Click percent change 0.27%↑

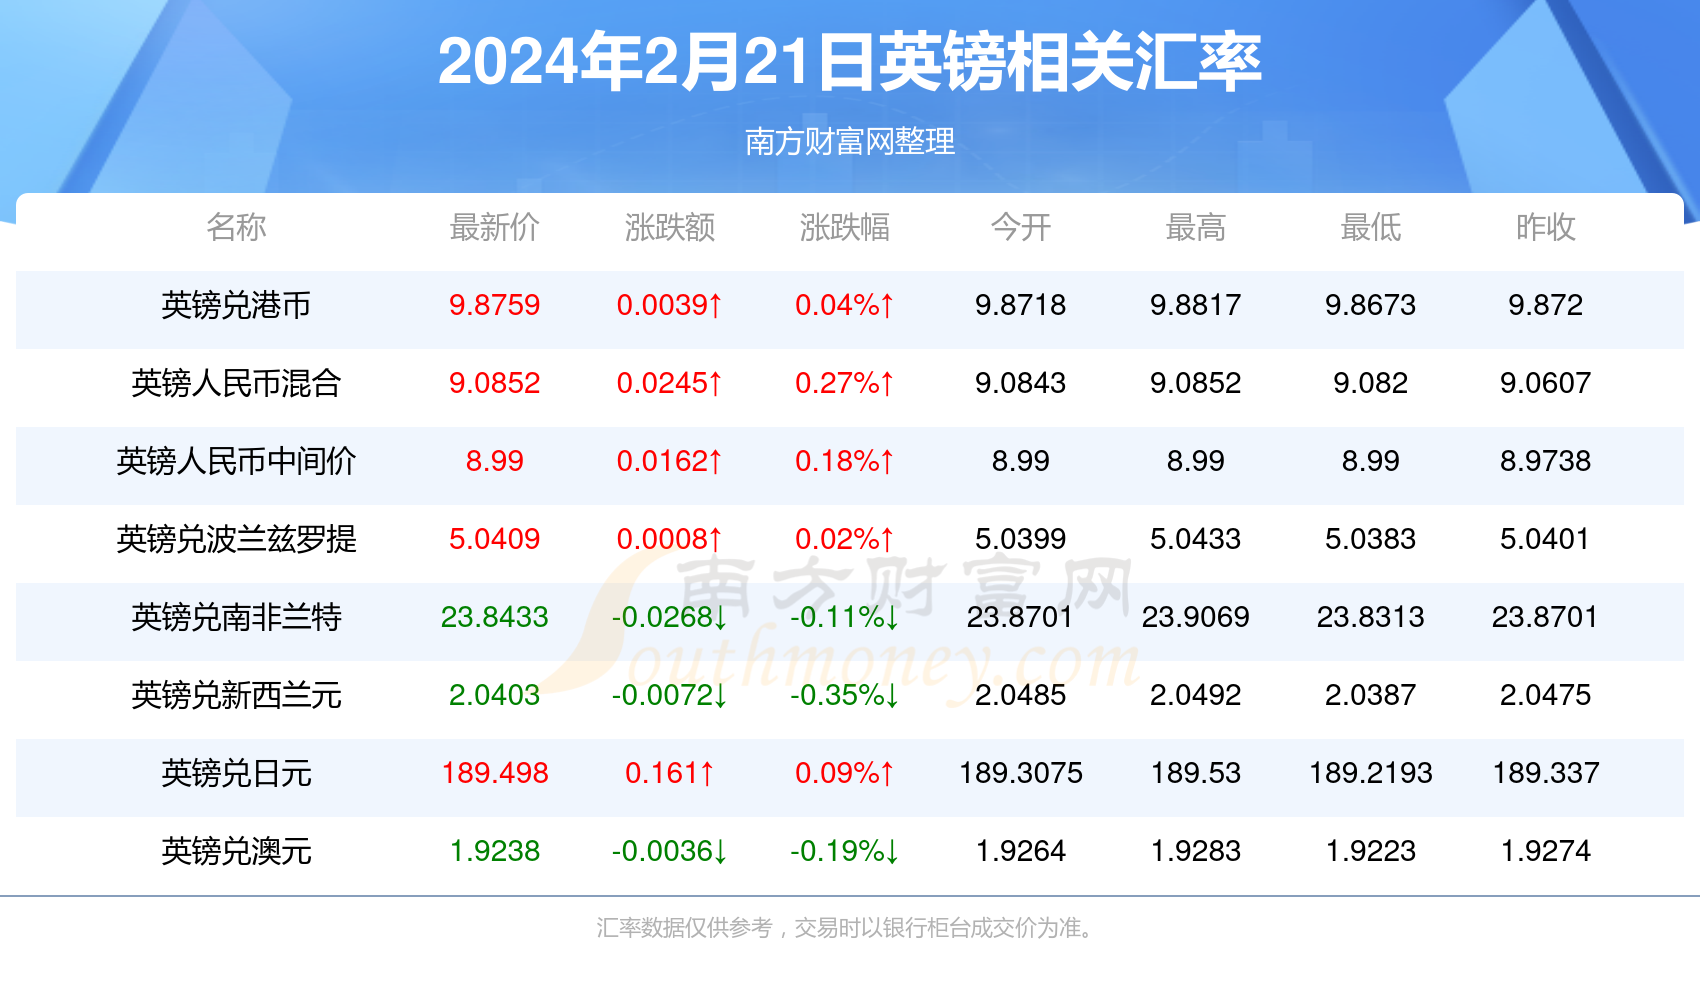point(845,383)
